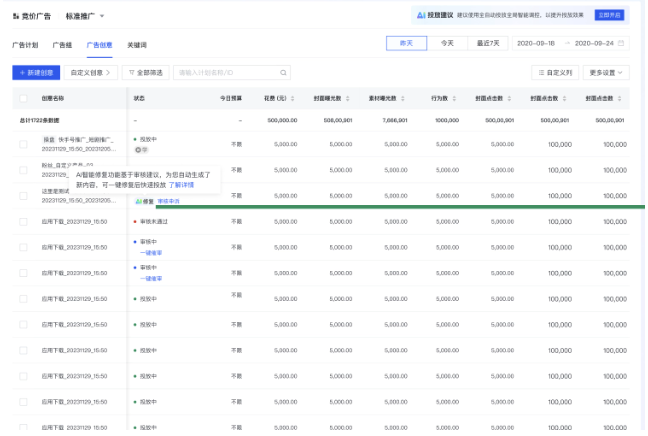Open the 了解详情 link in the tooltip

point(181,185)
